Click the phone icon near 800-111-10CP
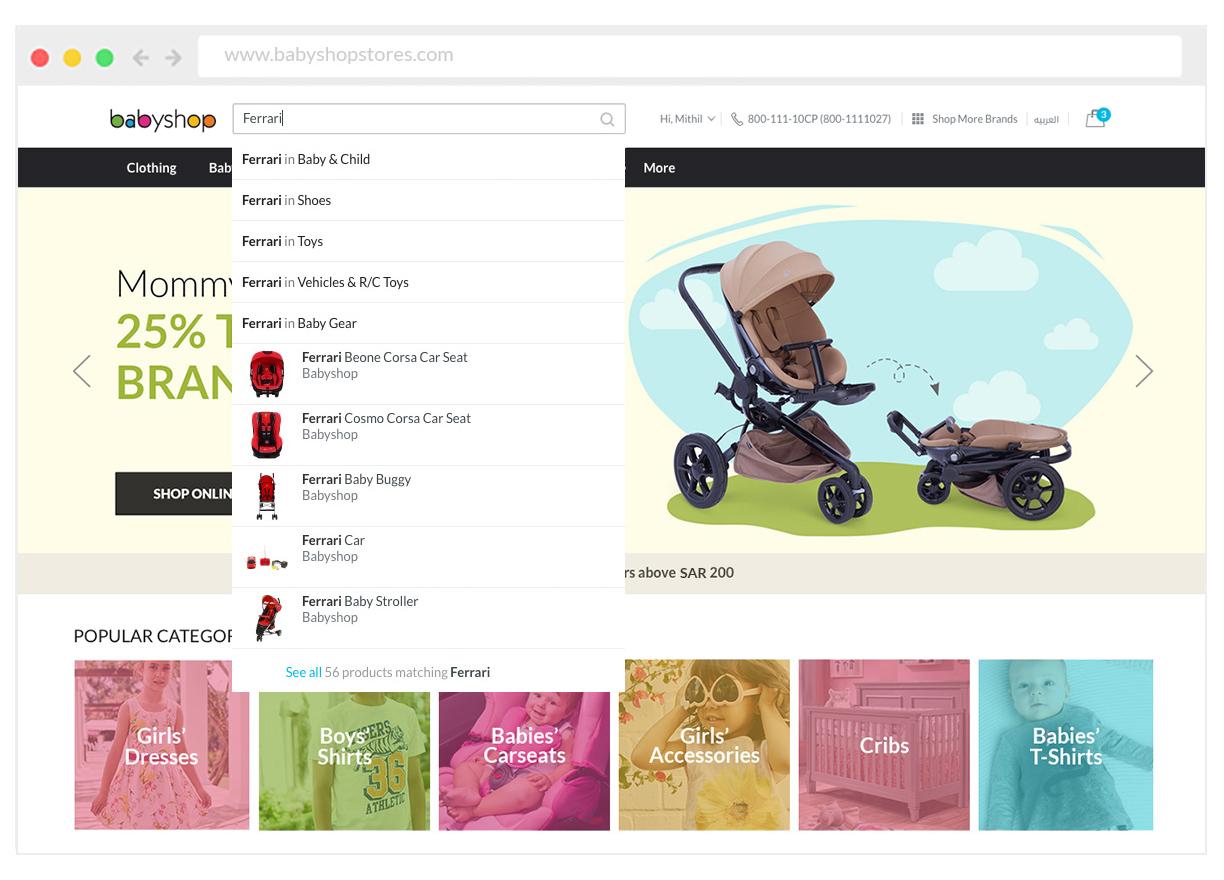 click(737, 119)
